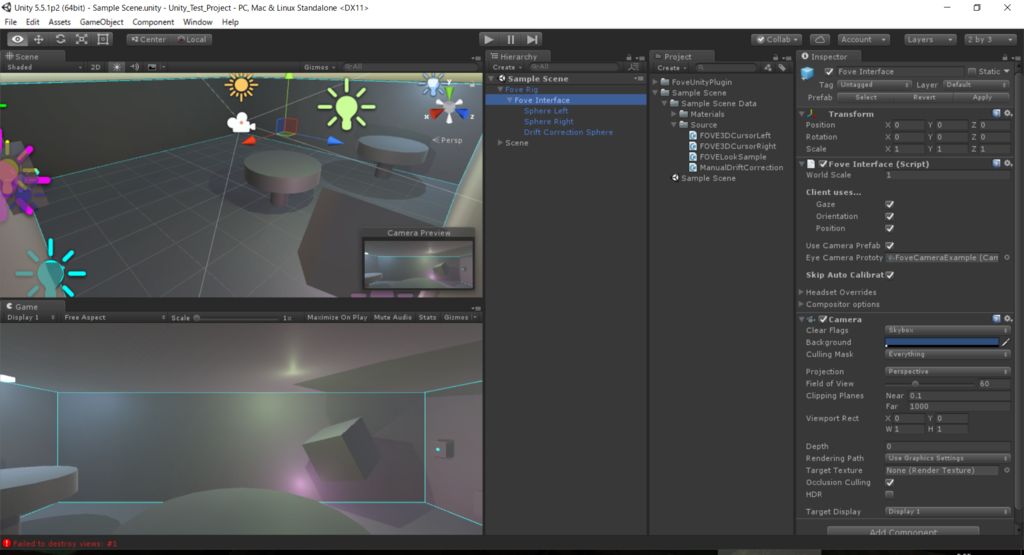Select the Rect transform tool

[x=103, y=39]
